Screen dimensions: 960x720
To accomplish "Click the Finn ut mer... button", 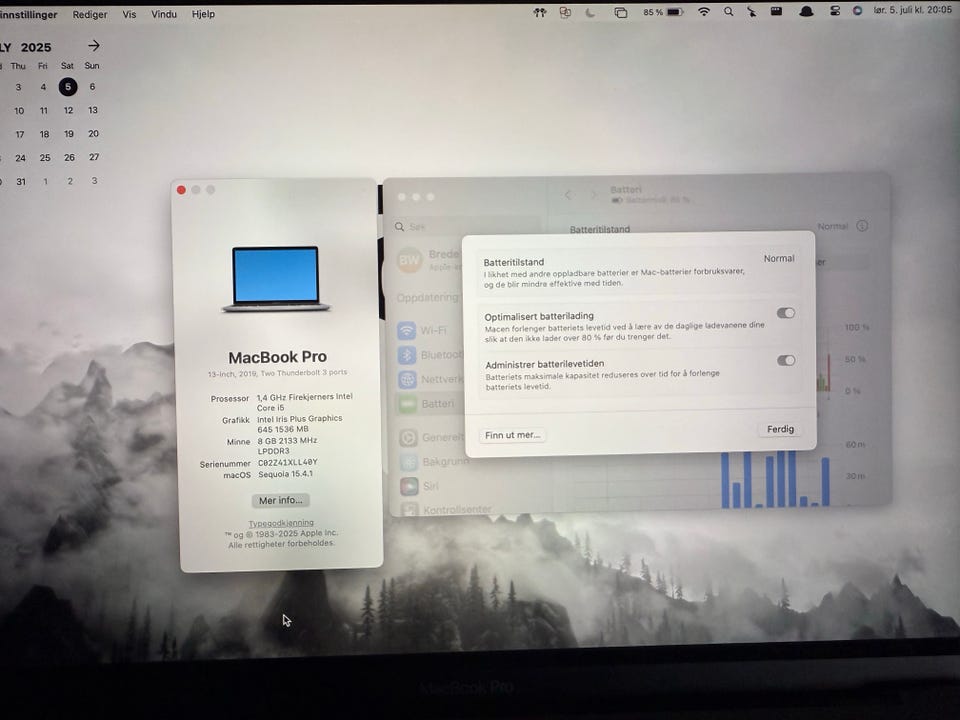I will pos(512,435).
